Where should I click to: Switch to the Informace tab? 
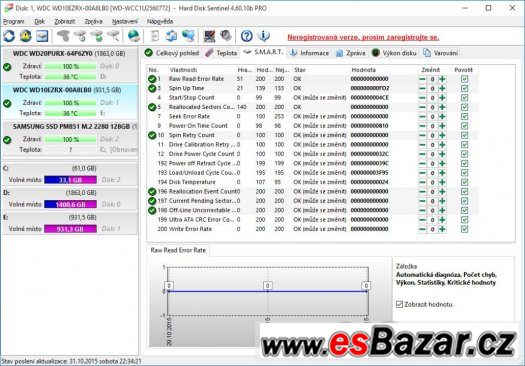coord(309,53)
